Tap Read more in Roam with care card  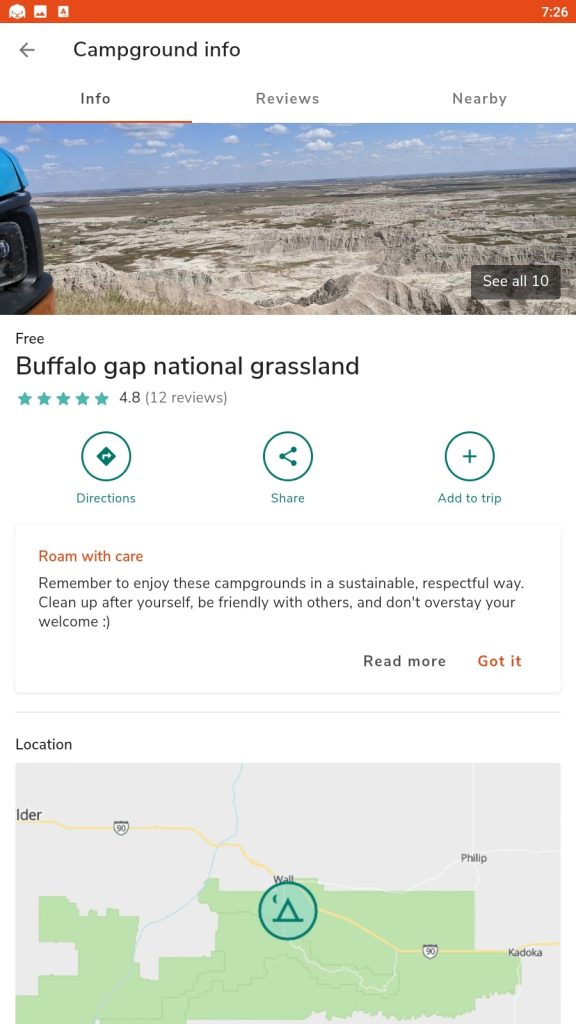click(404, 661)
